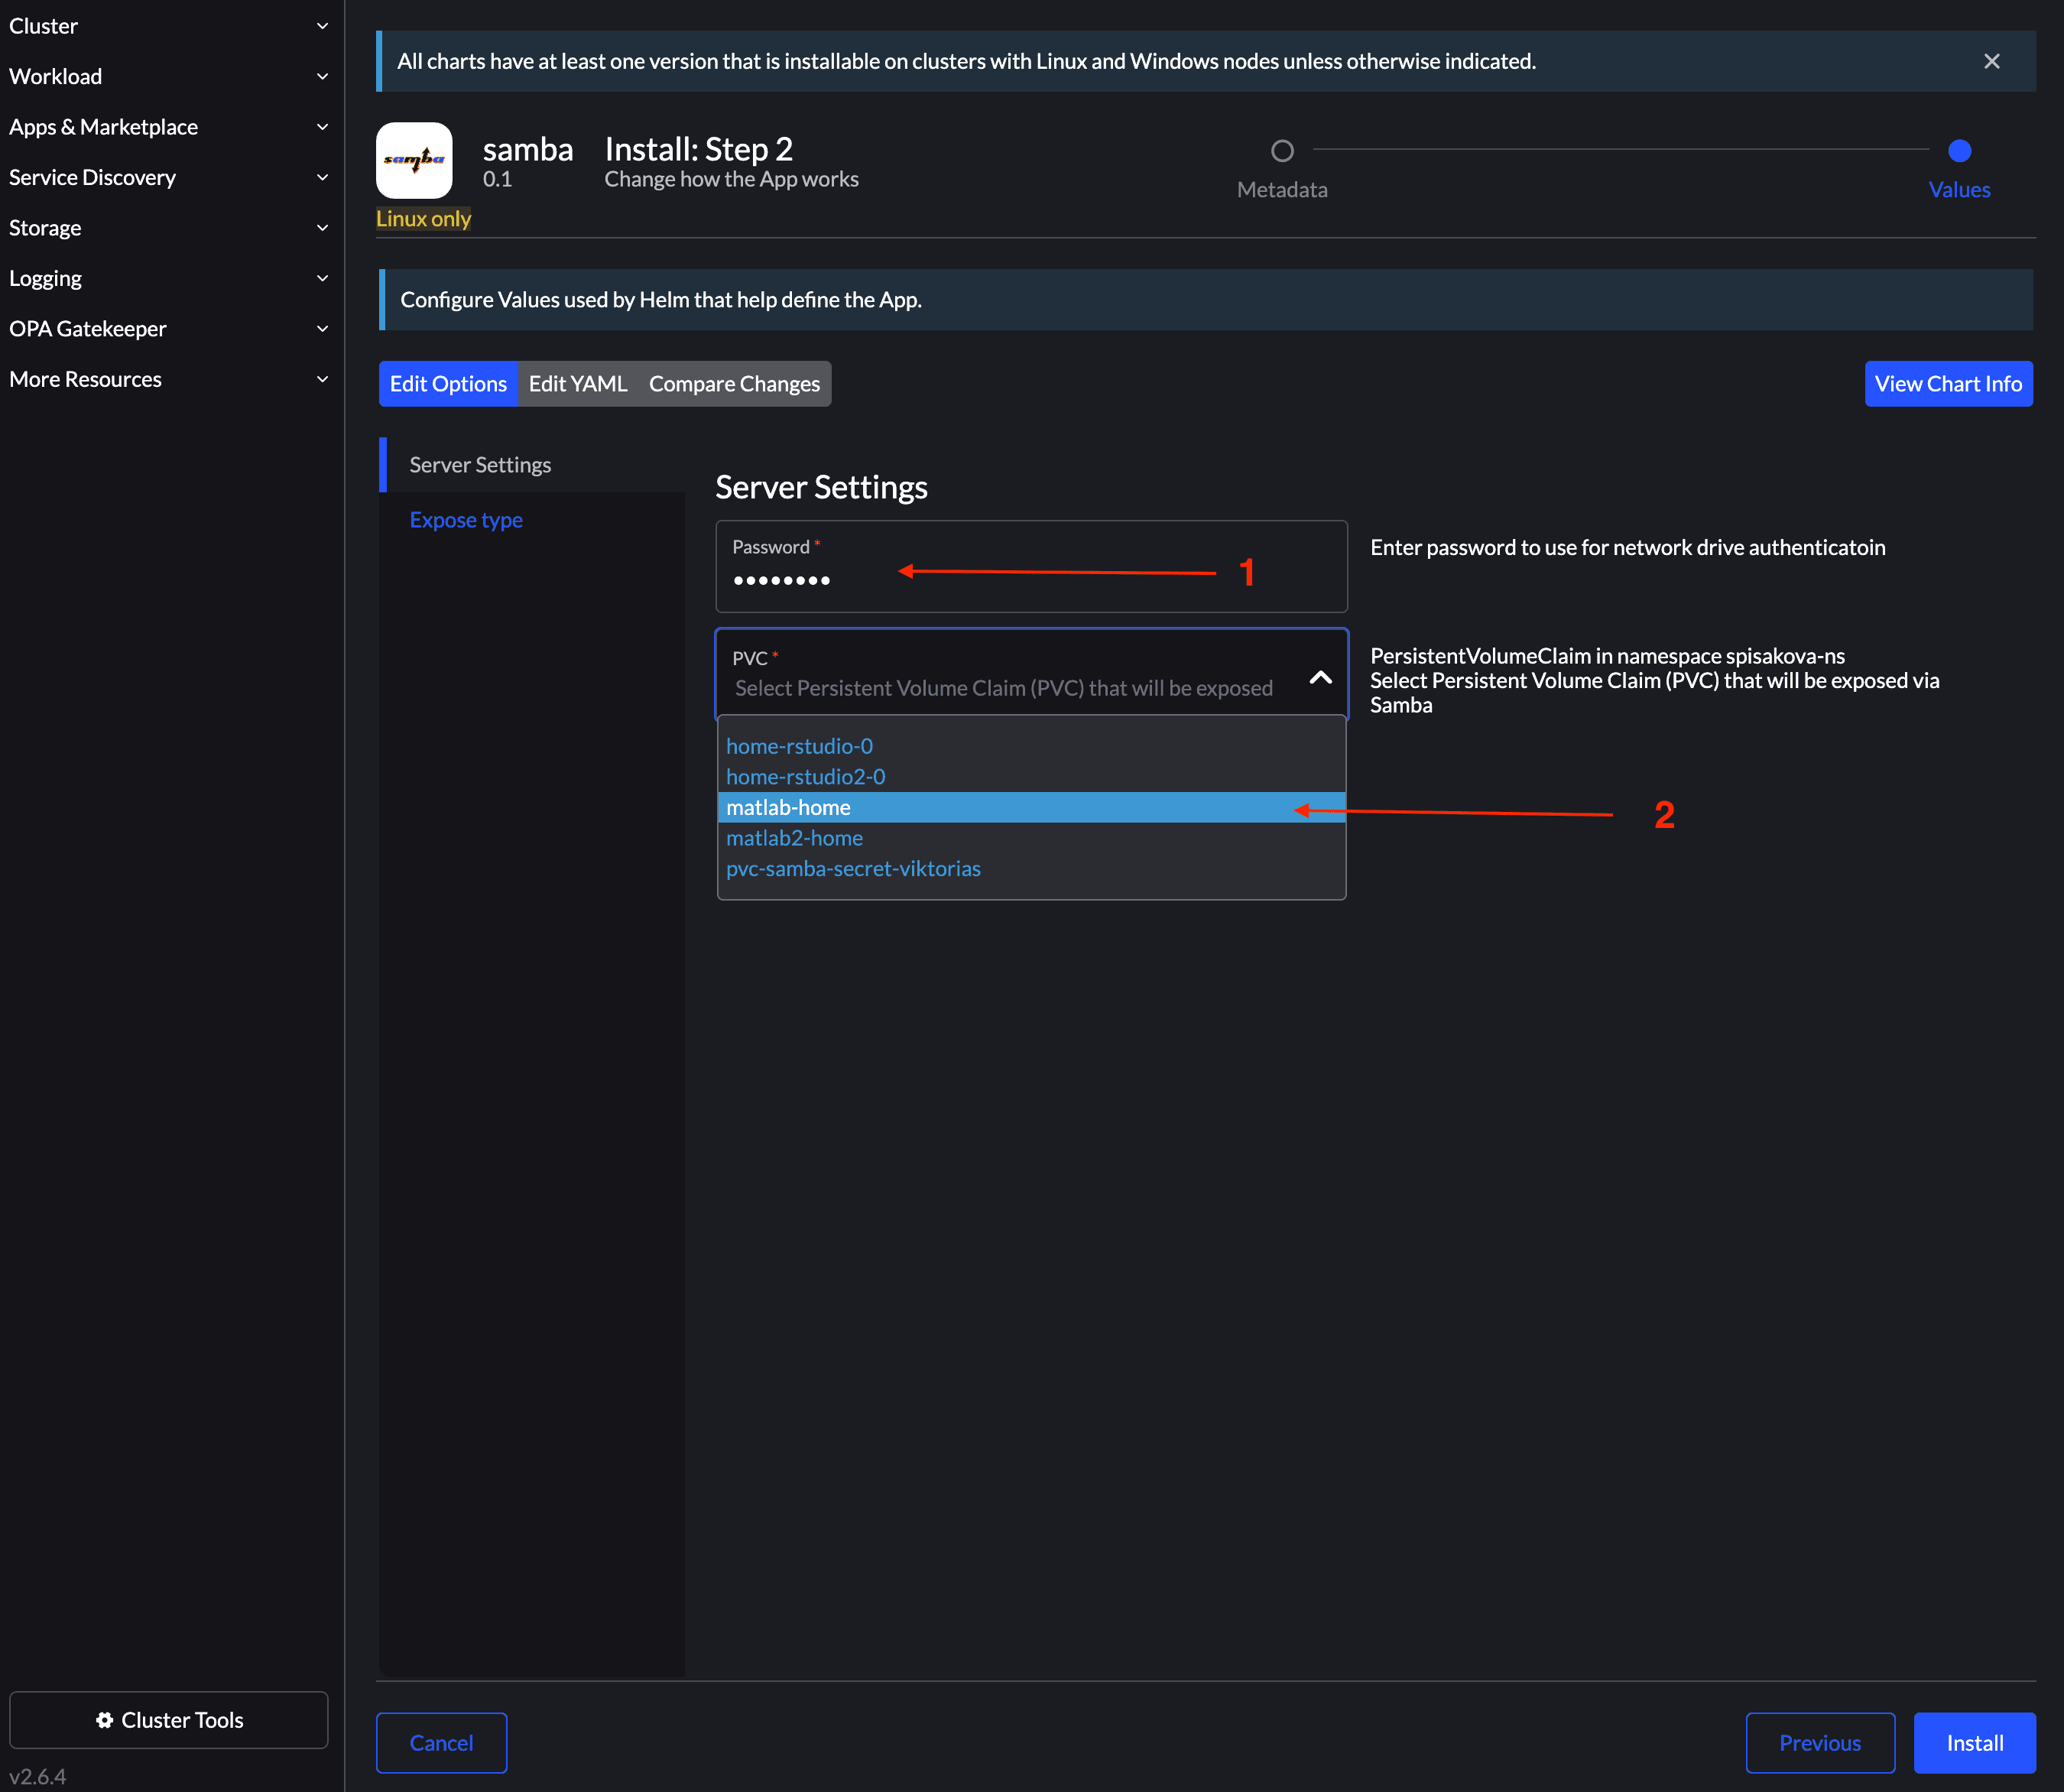This screenshot has width=2064, height=1792.
Task: Open View Chart Info
Action: (x=1947, y=383)
